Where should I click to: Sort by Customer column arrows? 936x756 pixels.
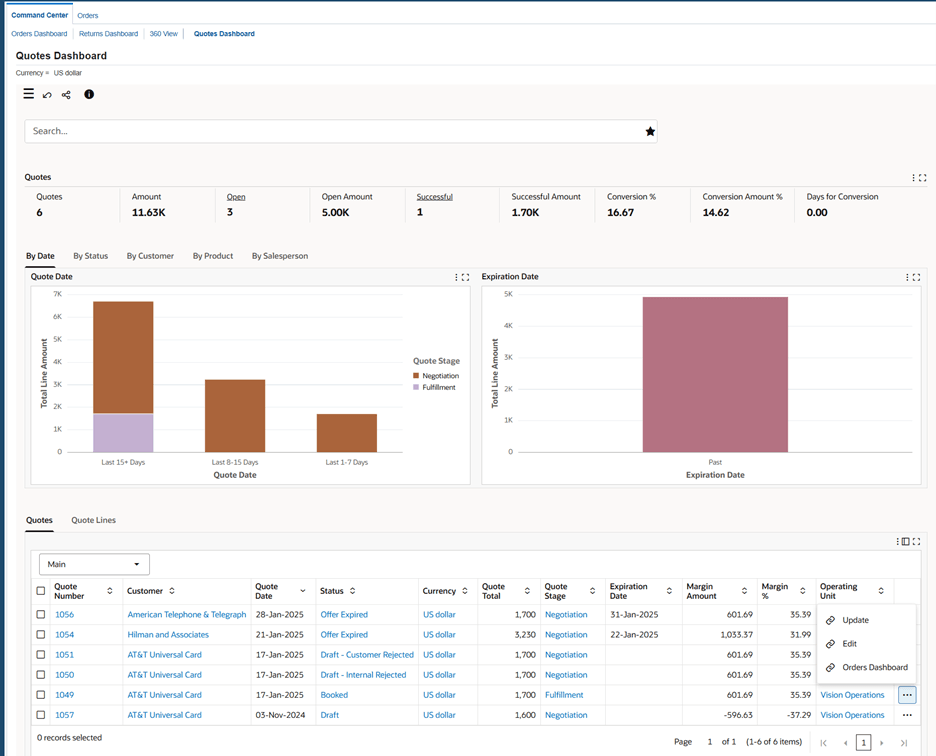(x=172, y=591)
